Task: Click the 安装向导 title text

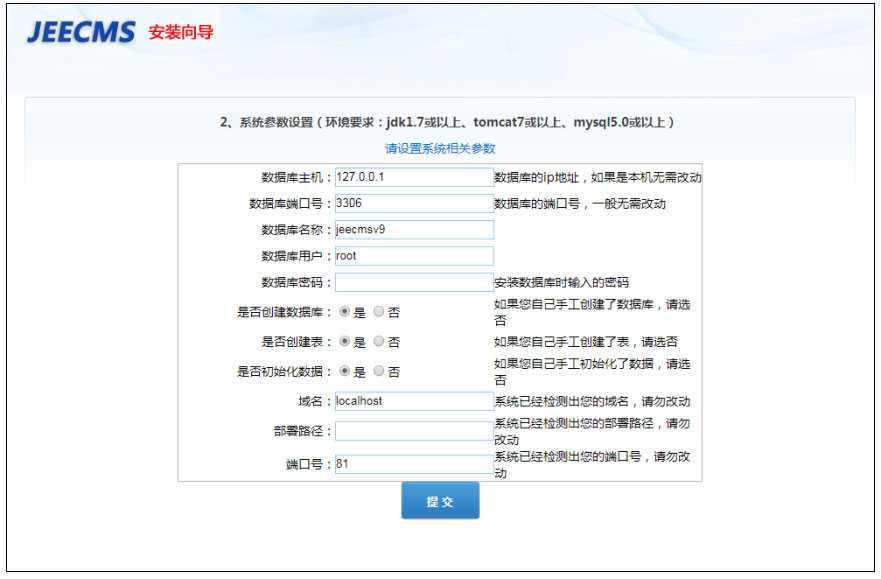Action: (181, 32)
